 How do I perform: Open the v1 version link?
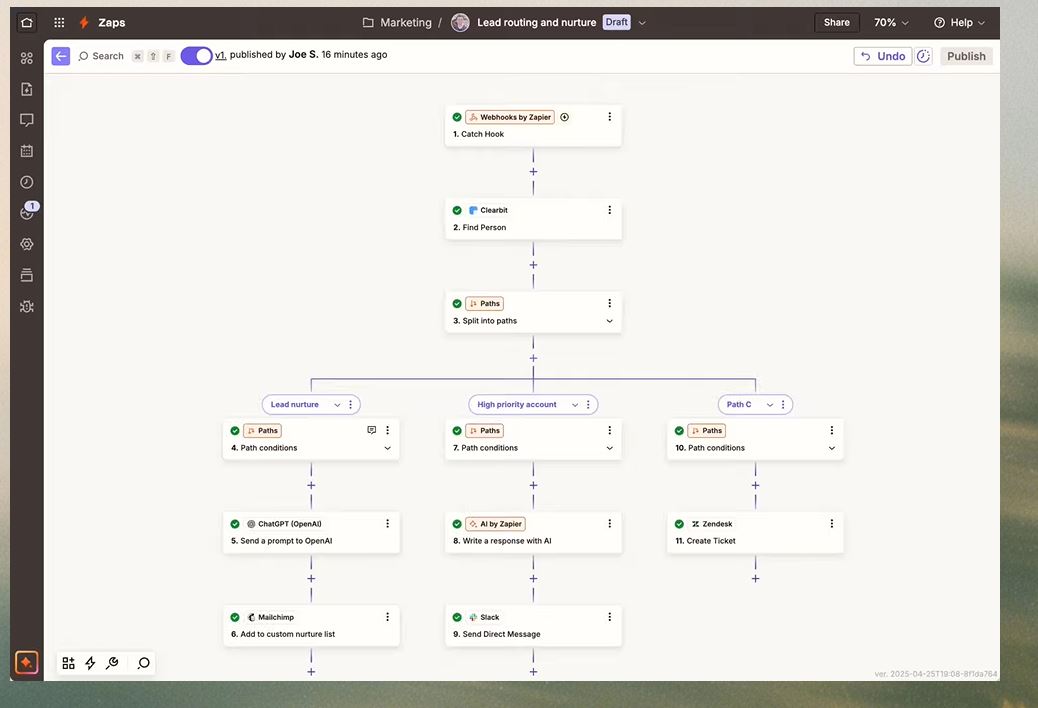(x=220, y=55)
